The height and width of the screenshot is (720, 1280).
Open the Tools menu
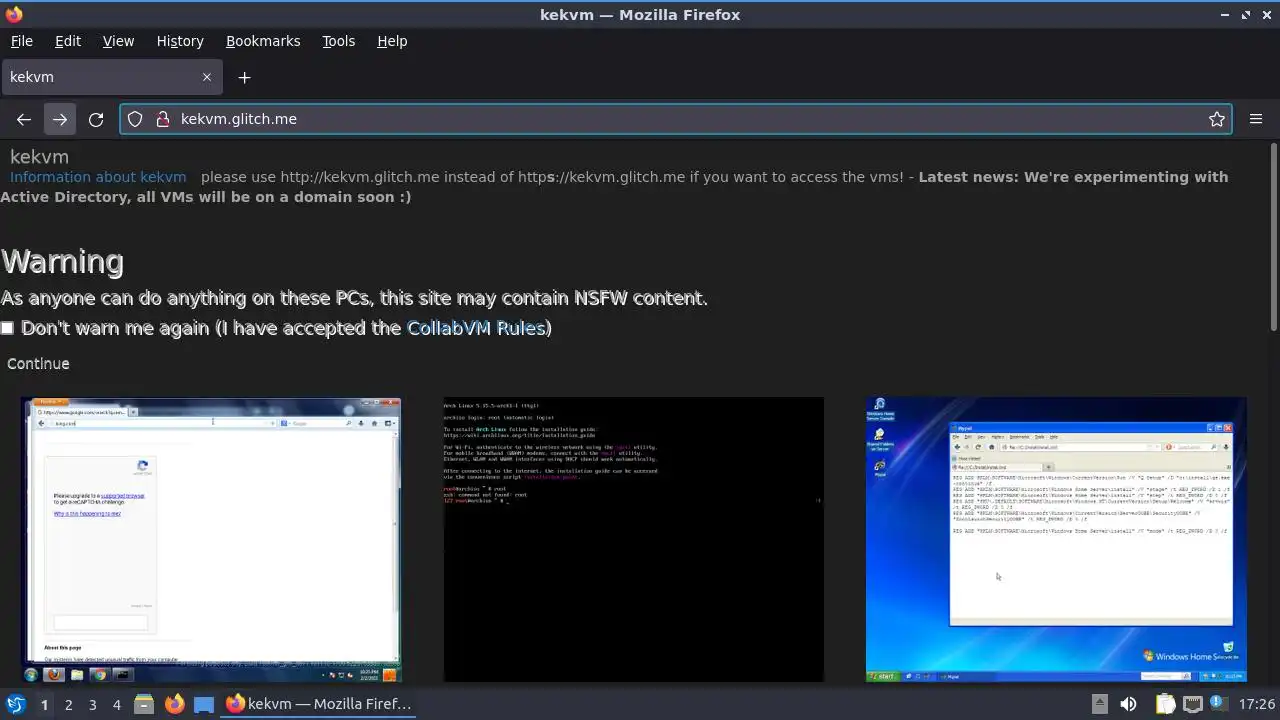point(339,41)
